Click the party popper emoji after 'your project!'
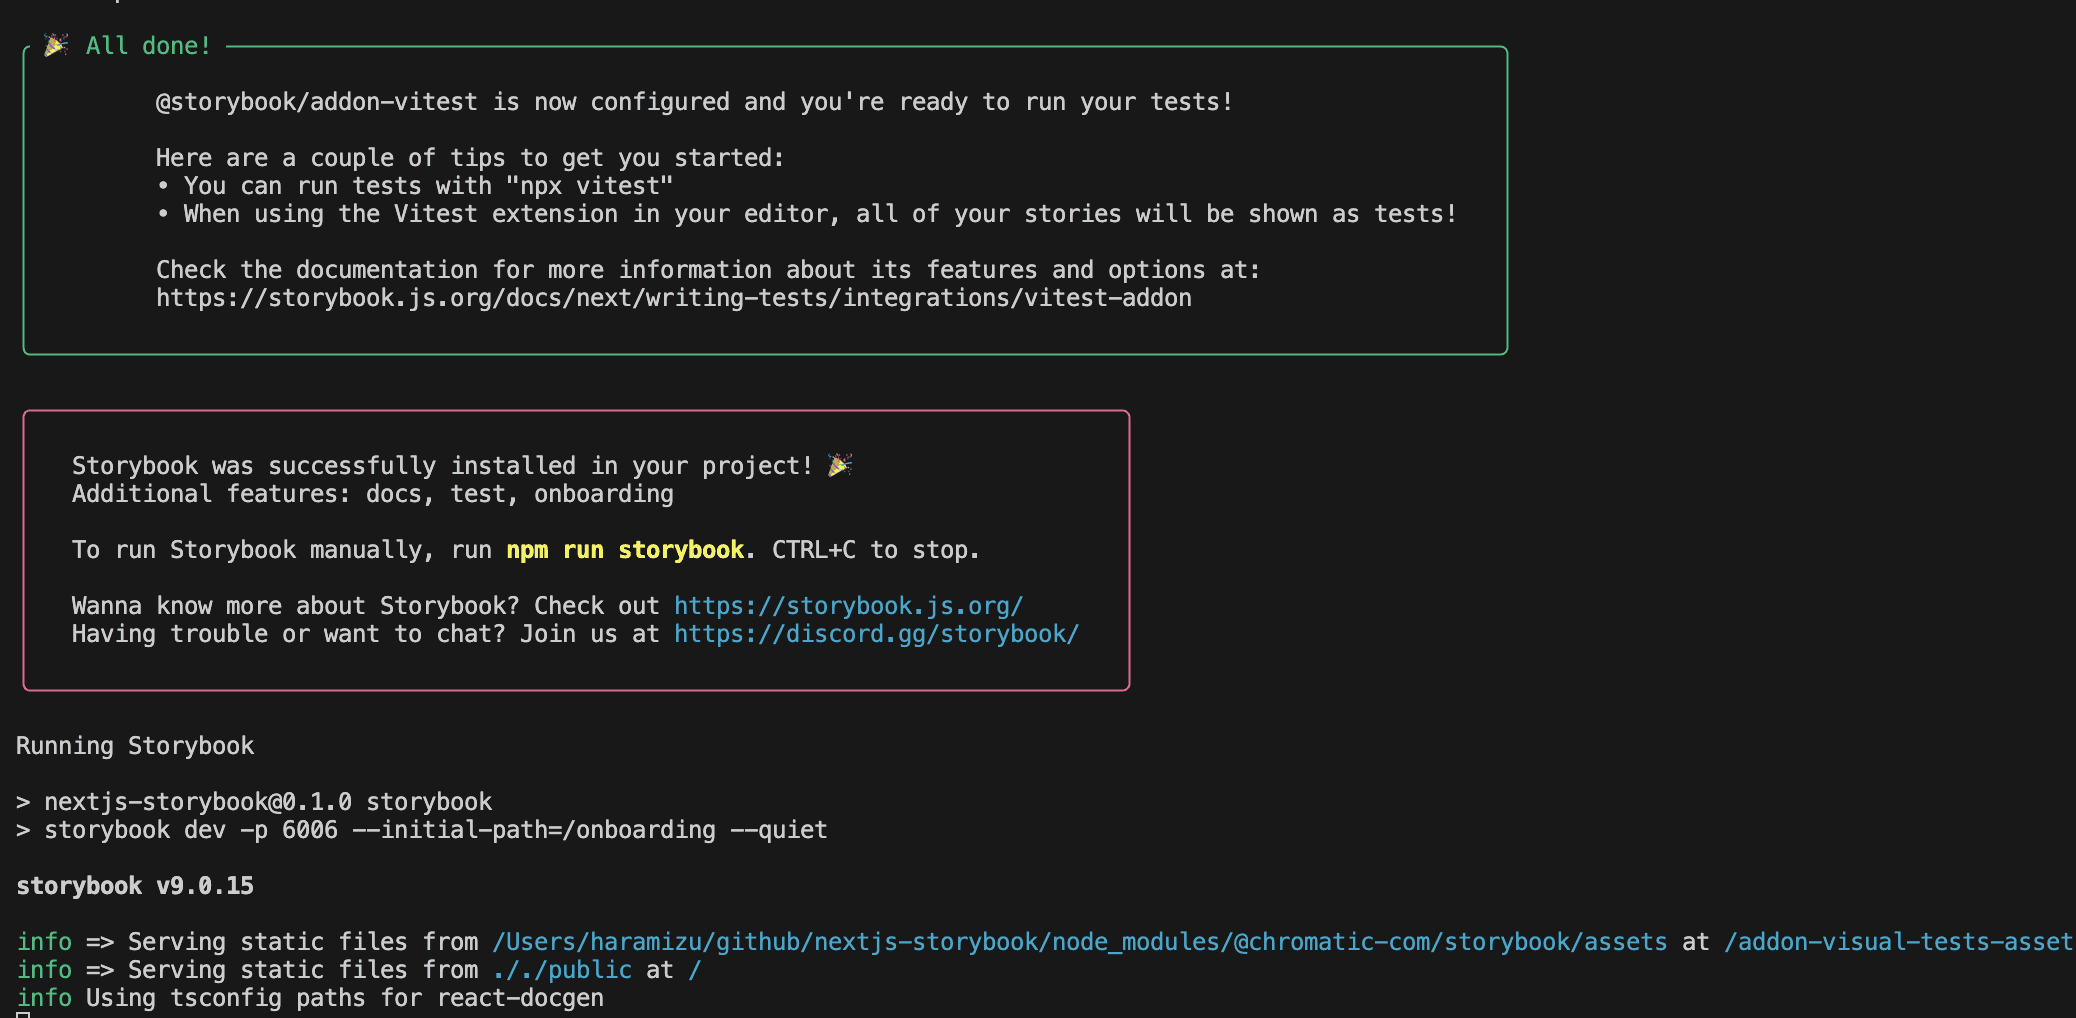Viewport: 2076px width, 1018px height. 840,465
